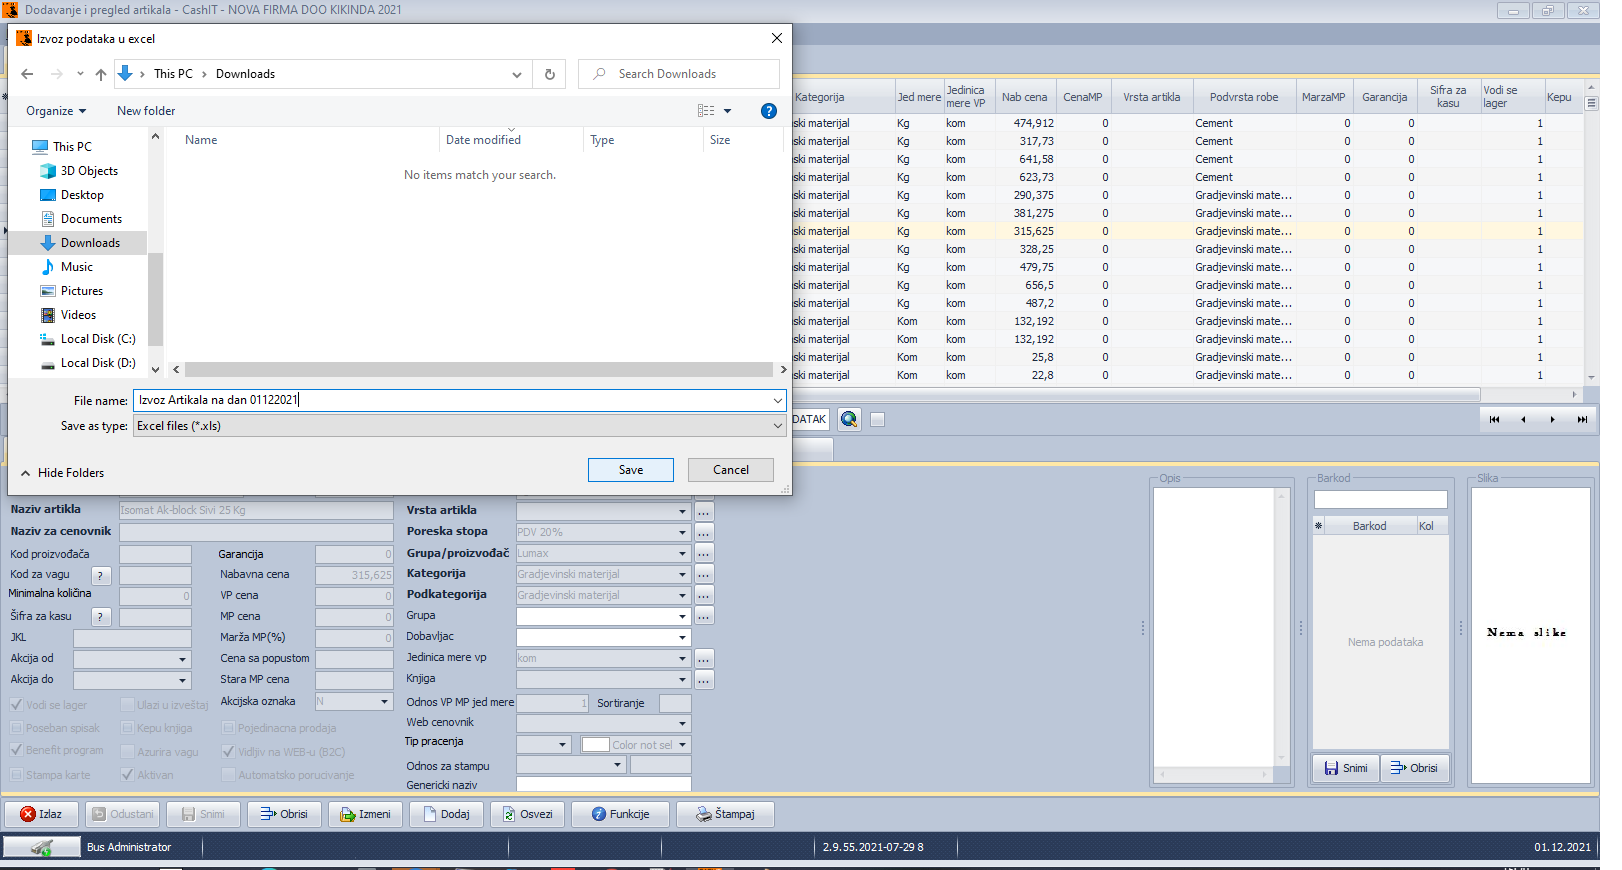Viewport: 1622px width, 870px height.
Task: Go to next record arrow
Action: click(1552, 420)
